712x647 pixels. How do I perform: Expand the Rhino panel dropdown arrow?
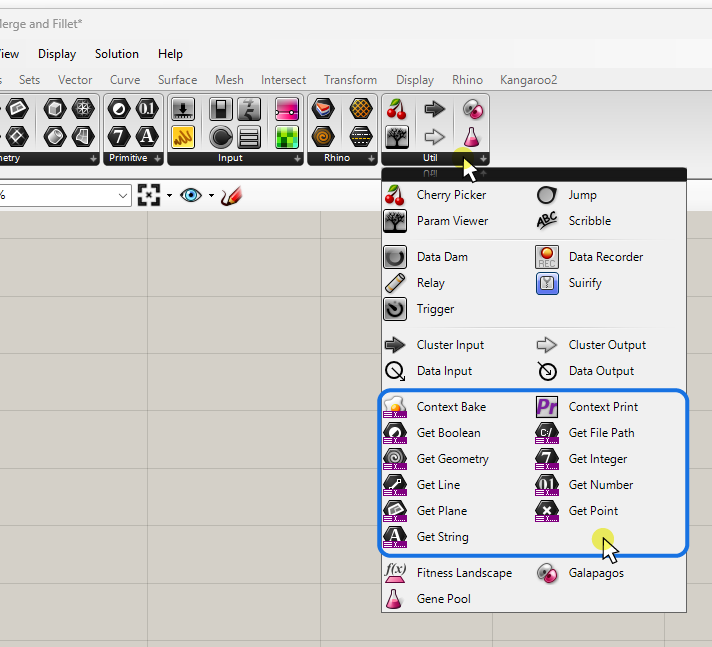point(371,159)
